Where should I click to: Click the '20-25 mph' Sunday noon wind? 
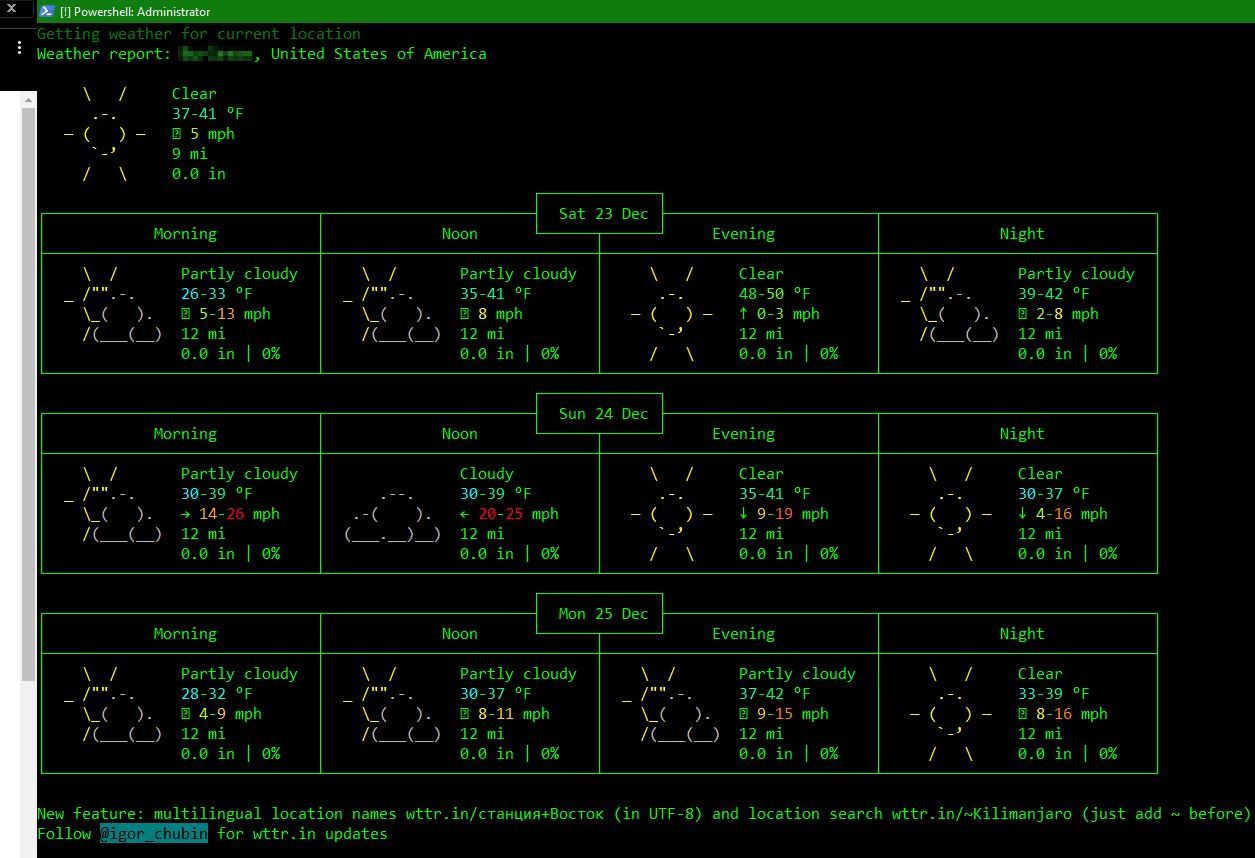[x=518, y=514]
